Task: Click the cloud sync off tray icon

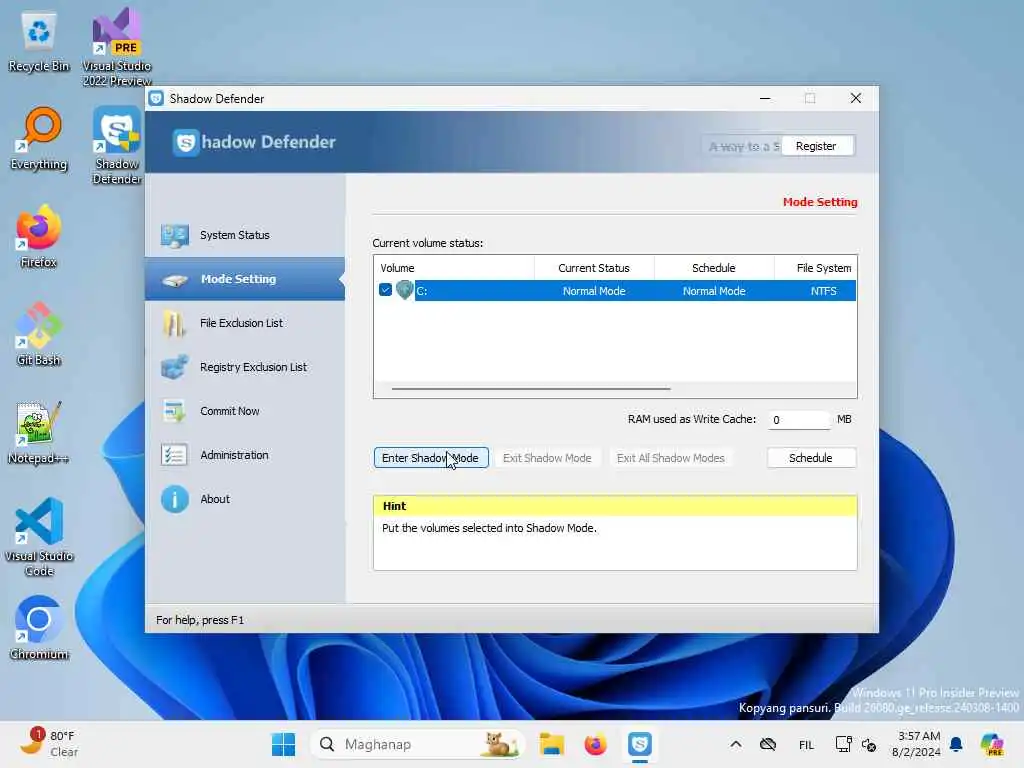Action: click(x=768, y=744)
